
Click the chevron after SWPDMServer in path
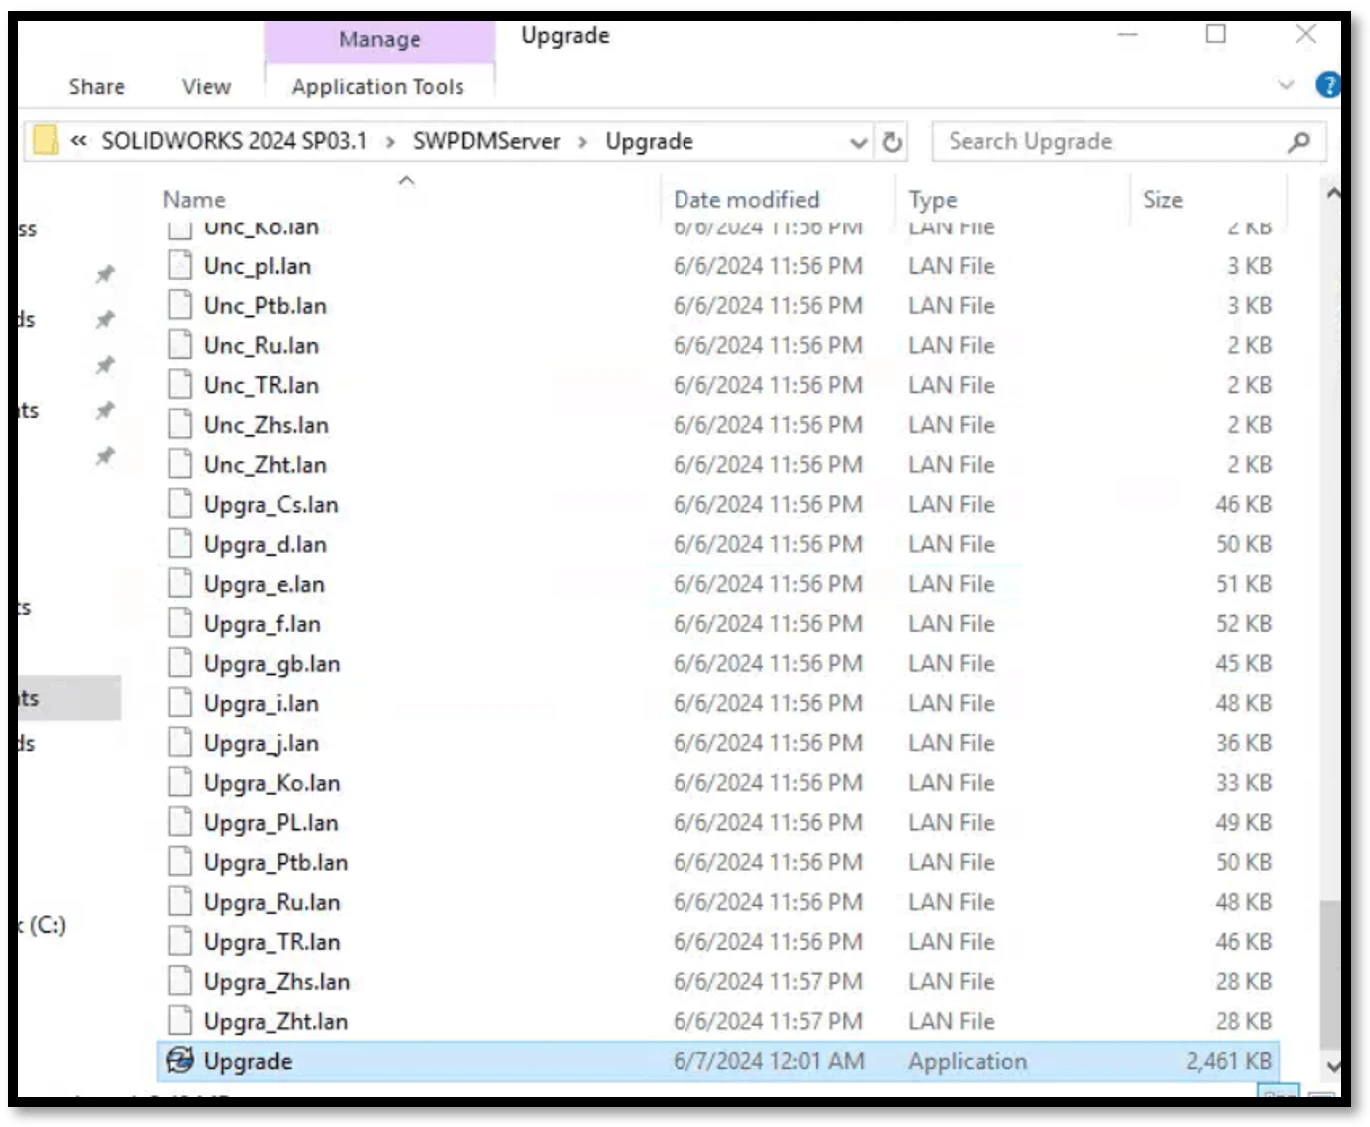(582, 142)
